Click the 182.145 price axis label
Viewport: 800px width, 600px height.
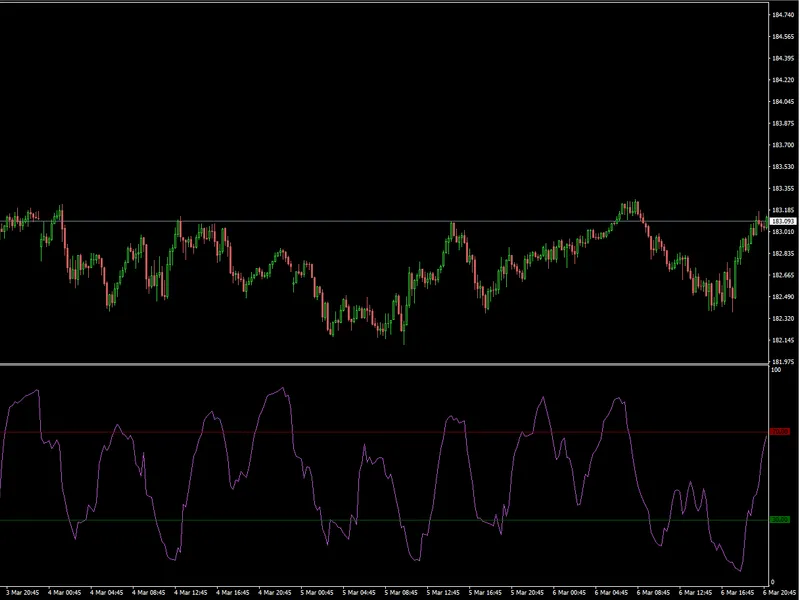783,340
